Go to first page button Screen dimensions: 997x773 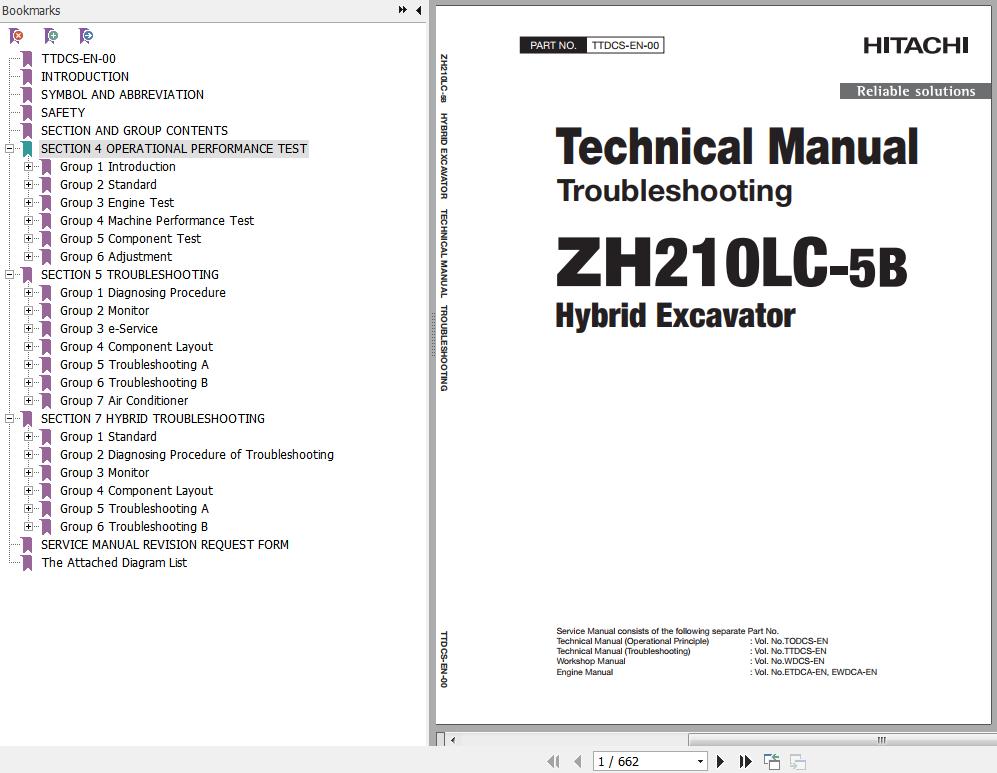(x=553, y=762)
